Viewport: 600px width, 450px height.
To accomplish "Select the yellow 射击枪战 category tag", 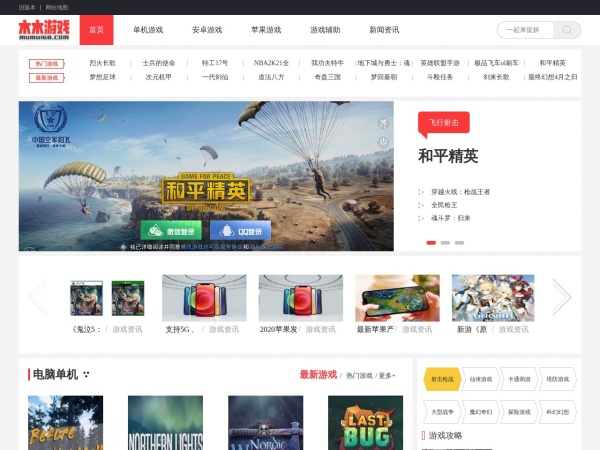I will tap(442, 379).
